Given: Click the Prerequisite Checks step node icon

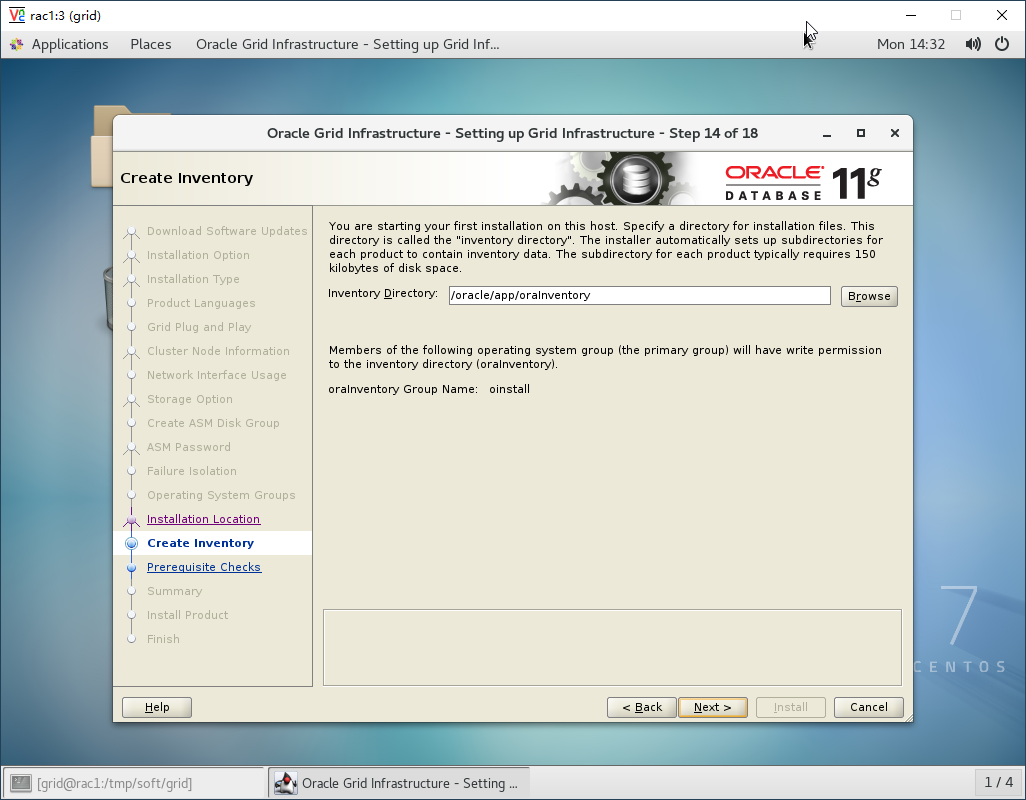Looking at the screenshot, I should click(132, 568).
